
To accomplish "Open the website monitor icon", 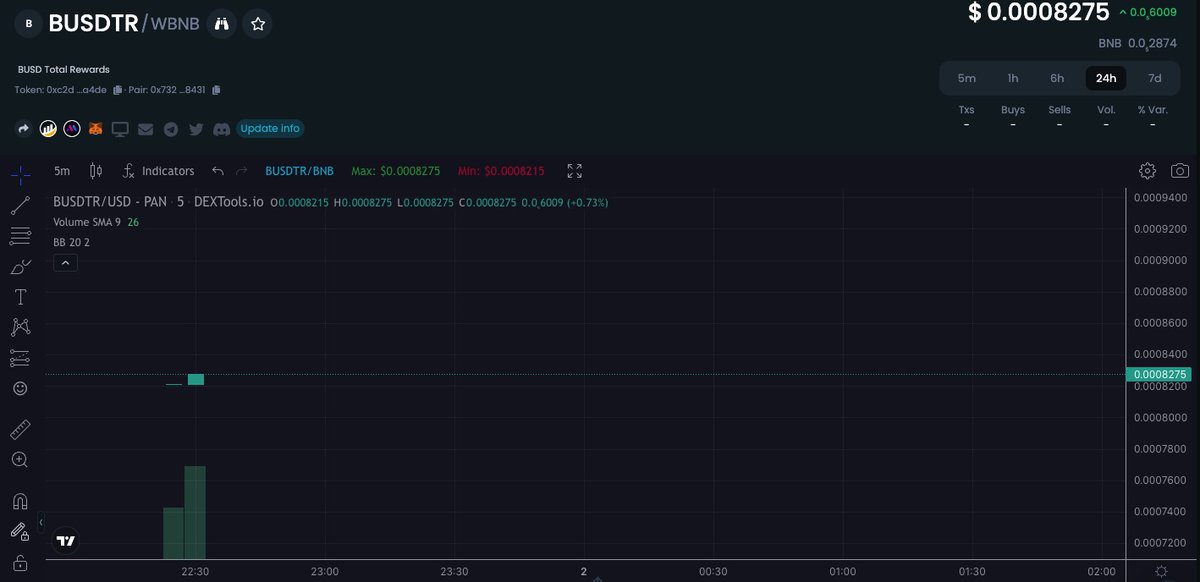I will pos(120,129).
